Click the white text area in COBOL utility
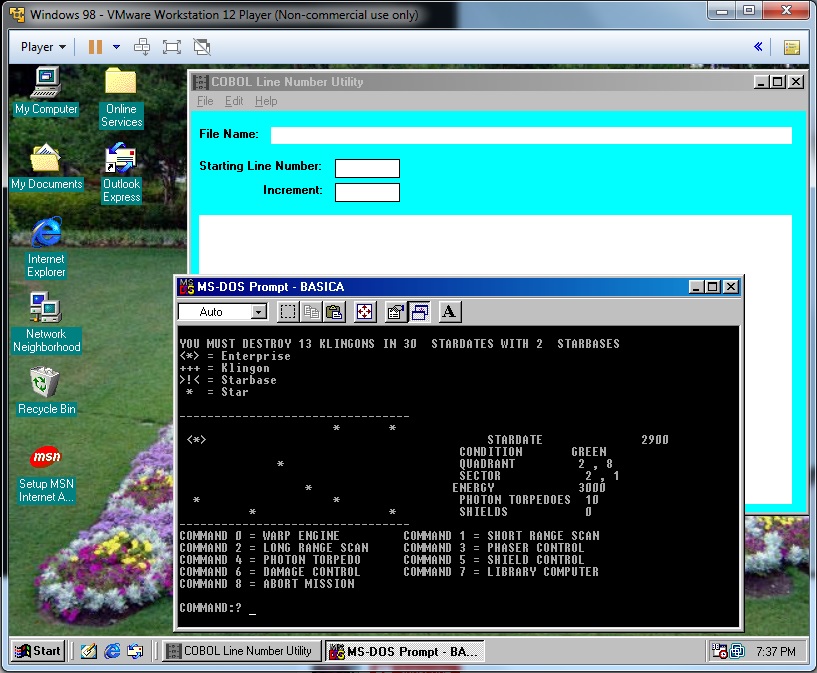 (x=495, y=245)
